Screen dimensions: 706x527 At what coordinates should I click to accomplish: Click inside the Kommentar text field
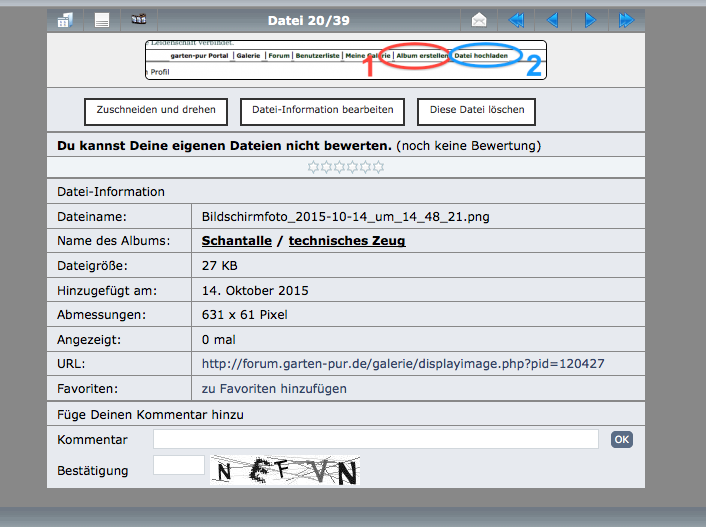(x=375, y=439)
